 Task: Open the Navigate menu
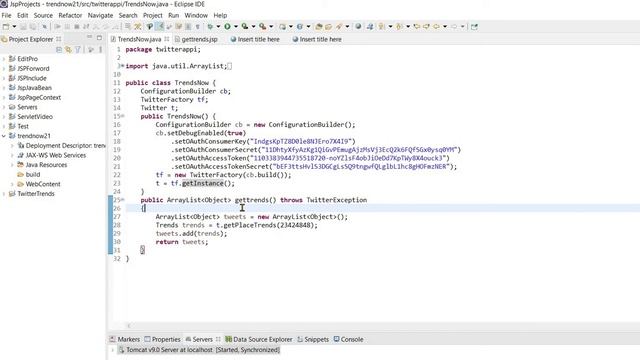[x=100, y=15]
